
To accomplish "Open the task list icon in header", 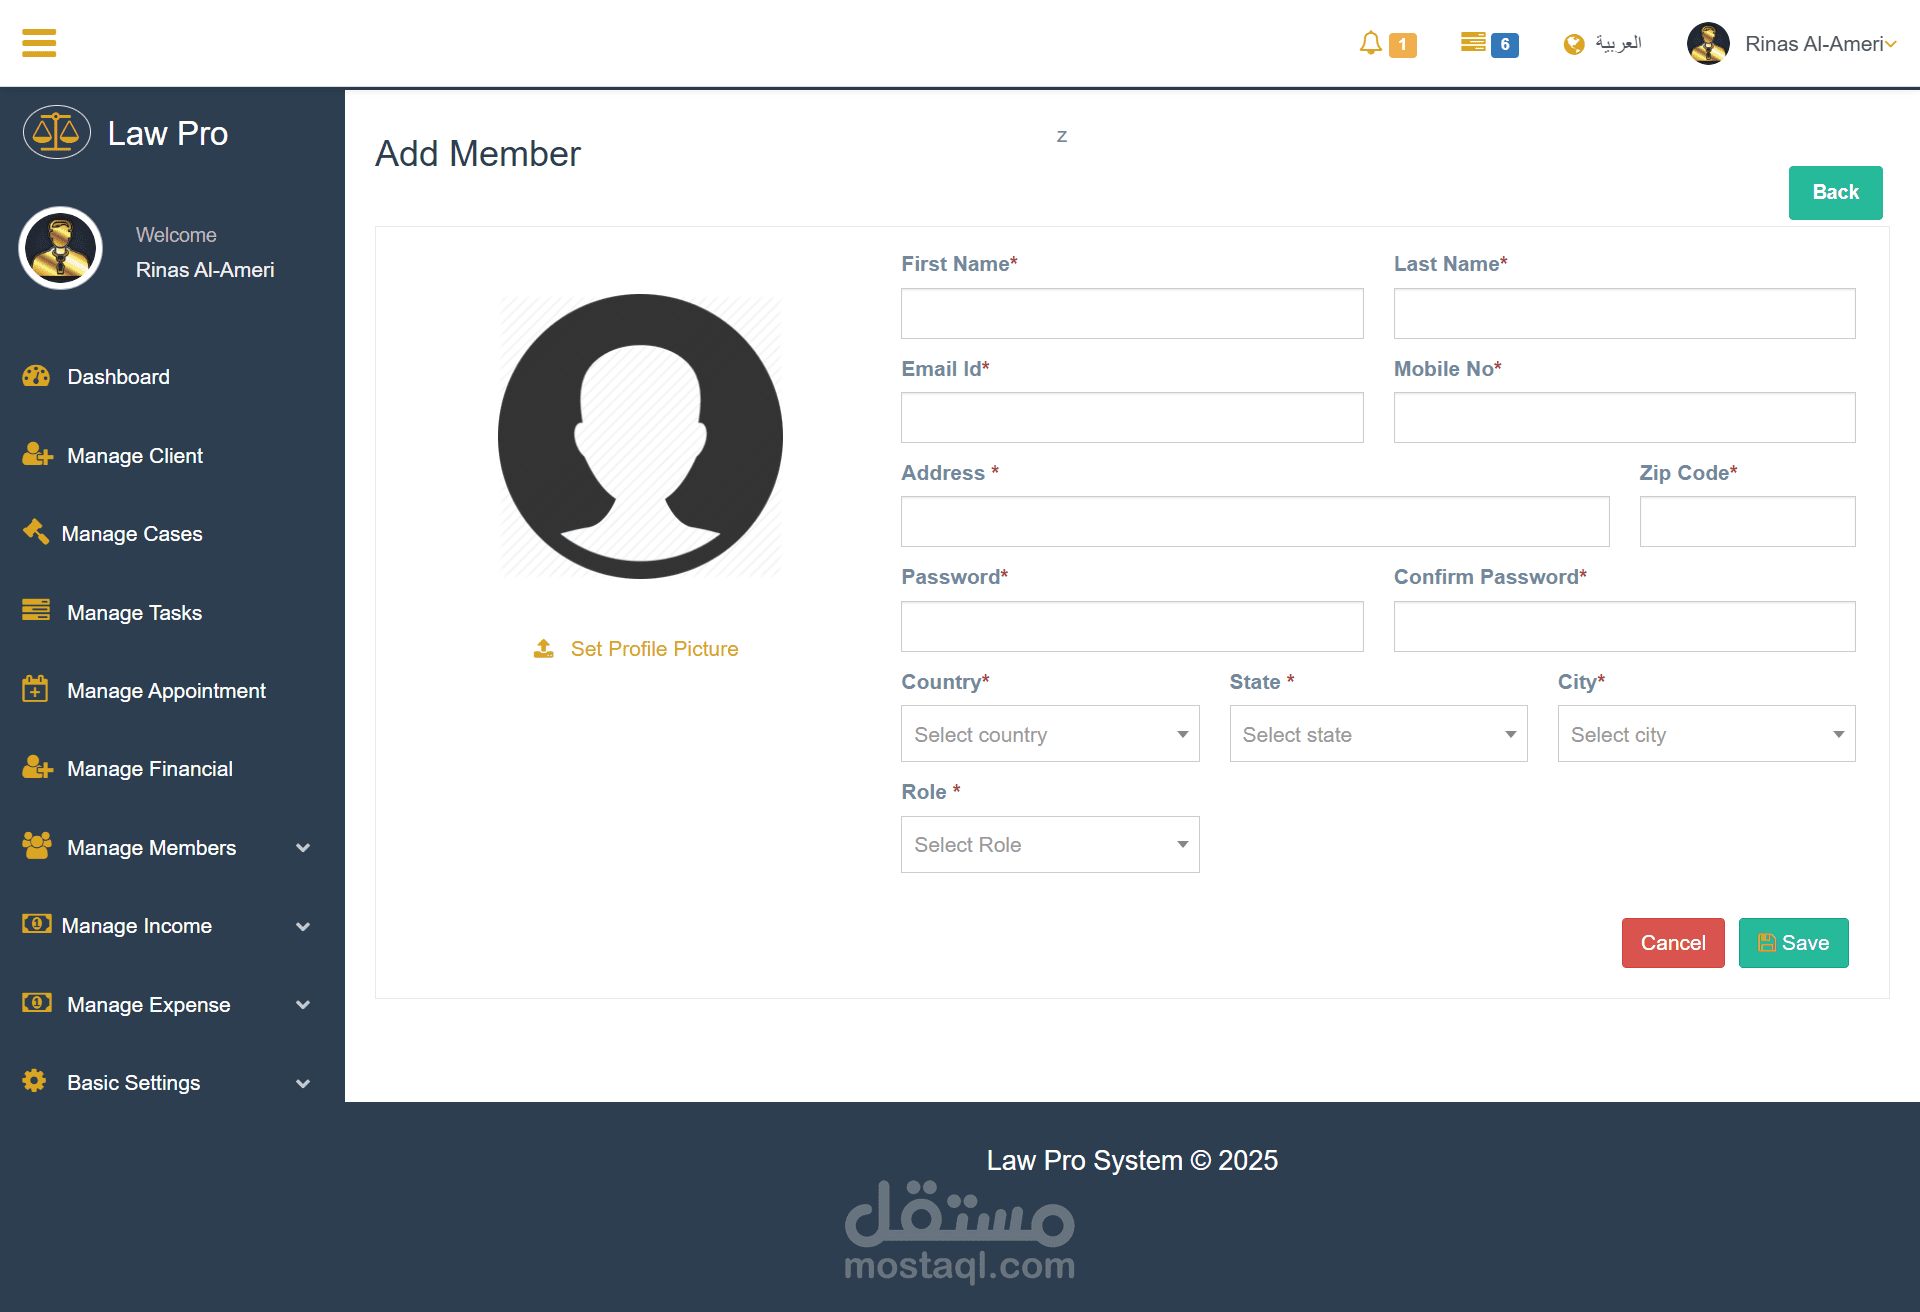I will tap(1472, 42).
